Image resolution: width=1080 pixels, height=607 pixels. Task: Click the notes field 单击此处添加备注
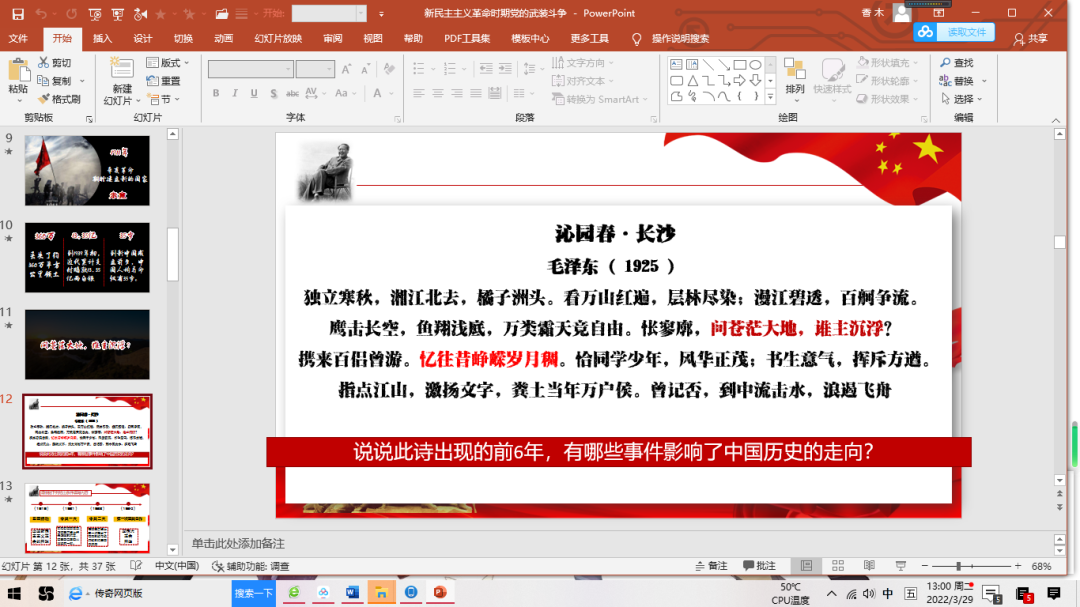pyautogui.click(x=238, y=544)
